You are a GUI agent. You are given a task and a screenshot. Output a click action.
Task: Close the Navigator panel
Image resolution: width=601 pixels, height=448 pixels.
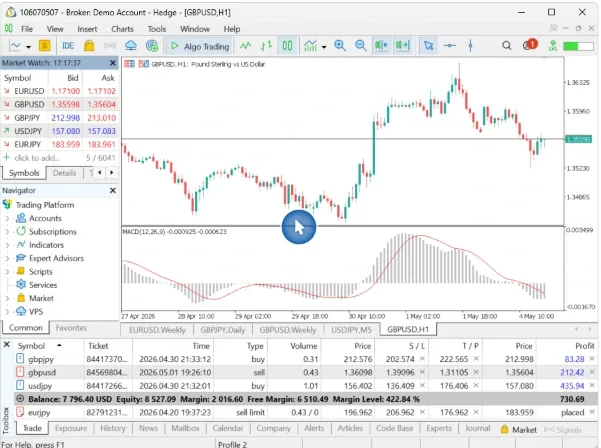click(113, 190)
